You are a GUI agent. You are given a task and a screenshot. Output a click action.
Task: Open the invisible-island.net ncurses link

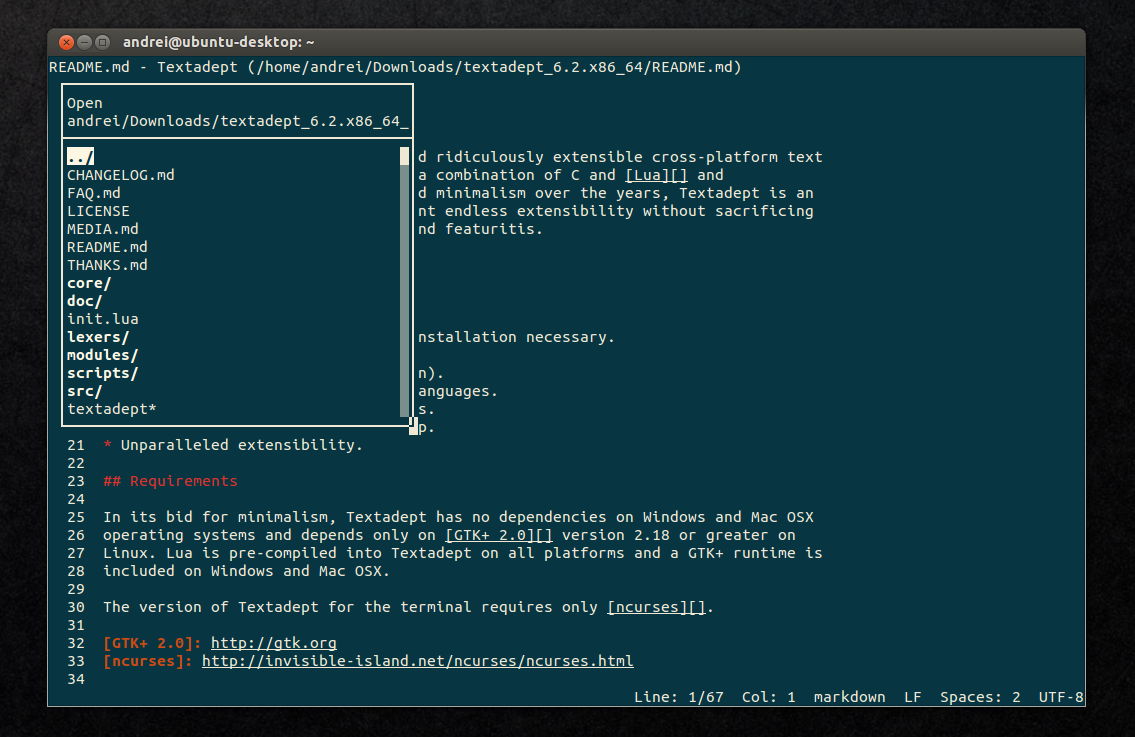(x=418, y=661)
